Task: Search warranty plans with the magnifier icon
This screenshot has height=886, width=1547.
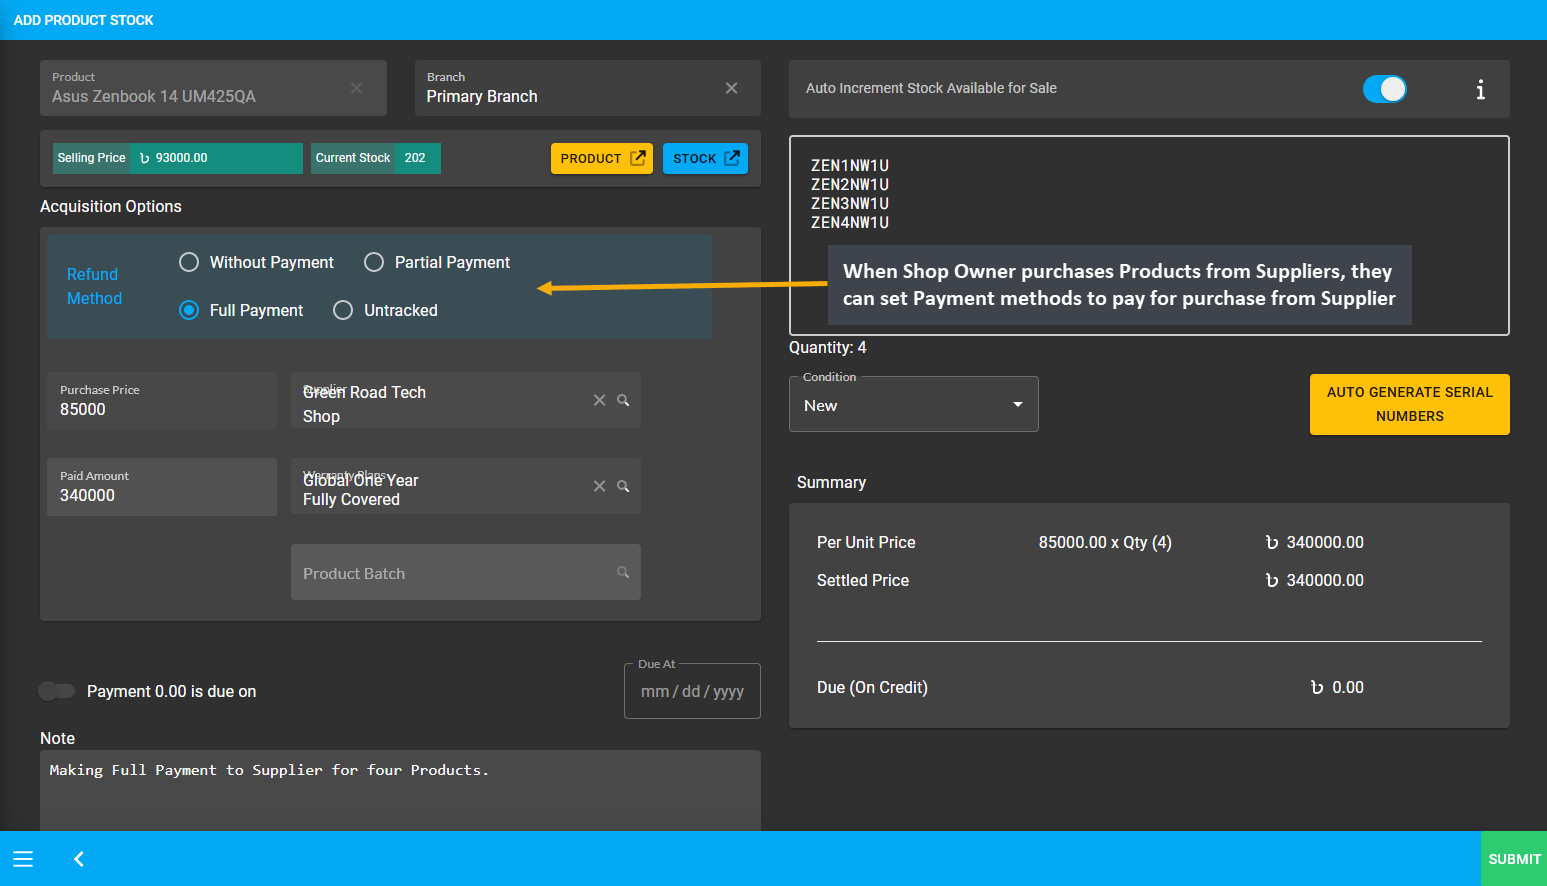Action: click(623, 486)
